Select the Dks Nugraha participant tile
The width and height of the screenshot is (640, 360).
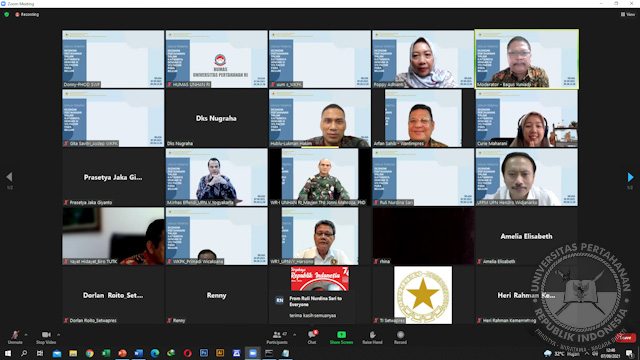216,118
